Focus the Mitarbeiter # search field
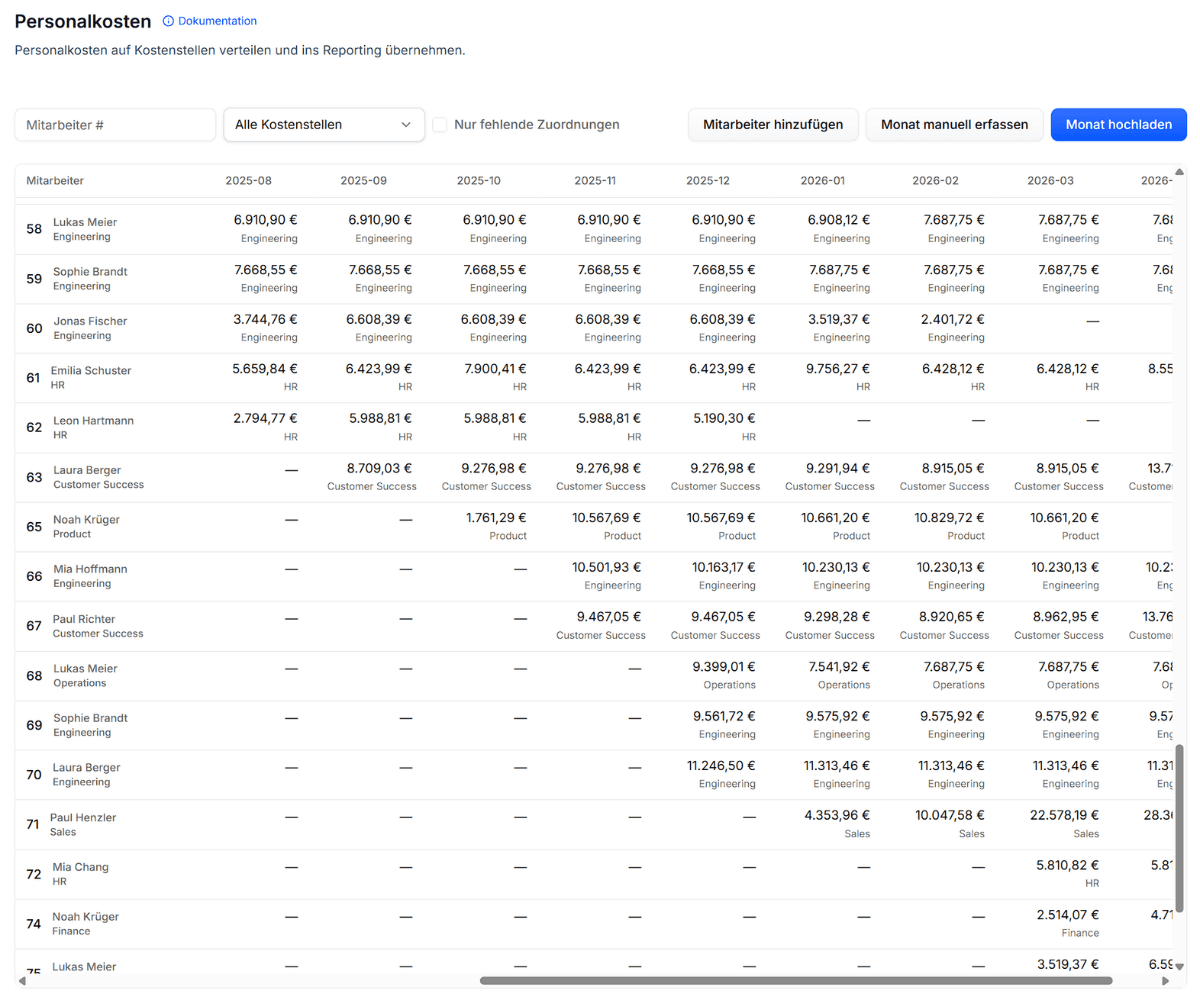Screen dimensions: 1200x1000 point(115,125)
